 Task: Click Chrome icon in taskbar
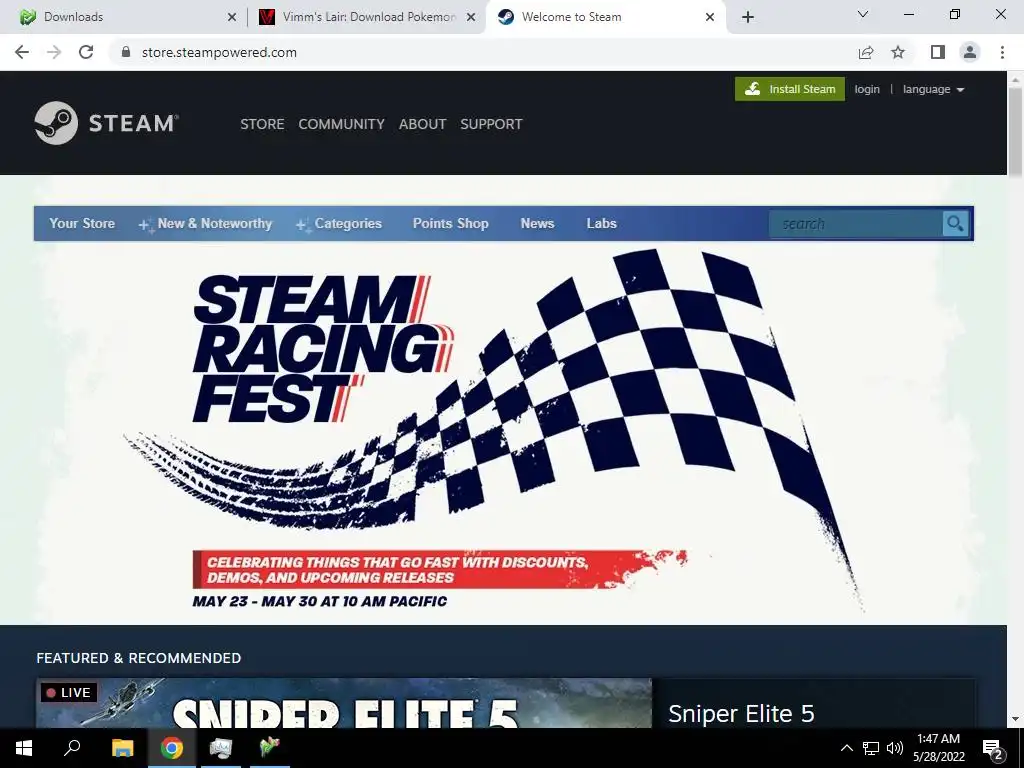[x=172, y=748]
